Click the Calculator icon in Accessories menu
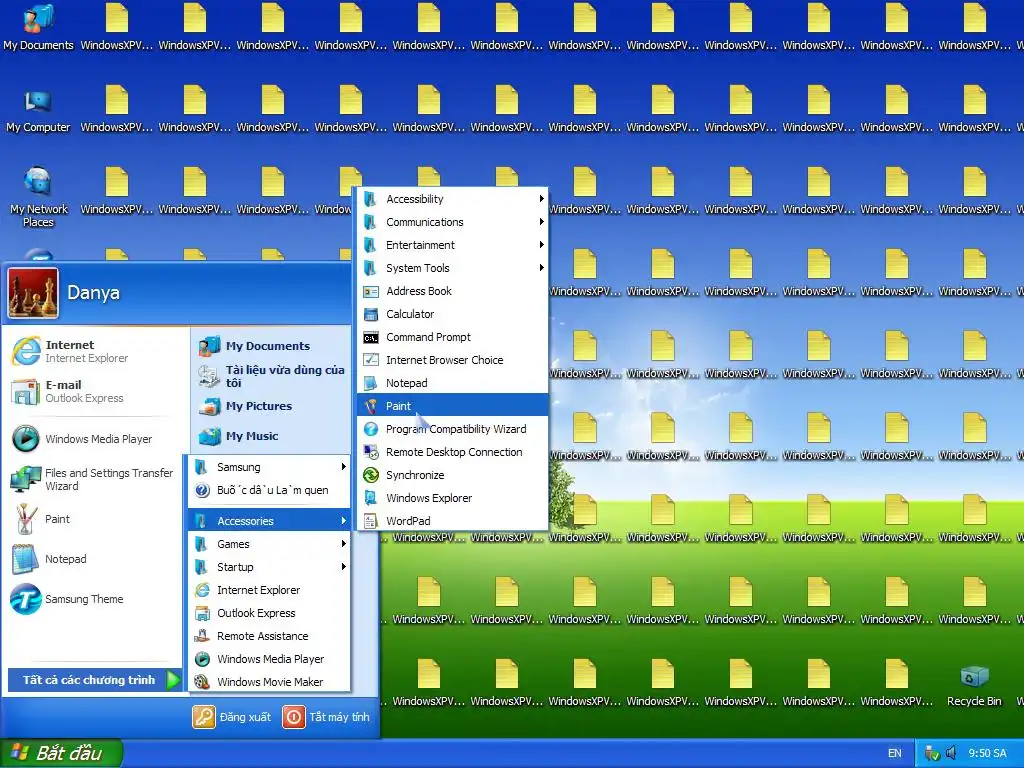The image size is (1024, 768). (370, 315)
